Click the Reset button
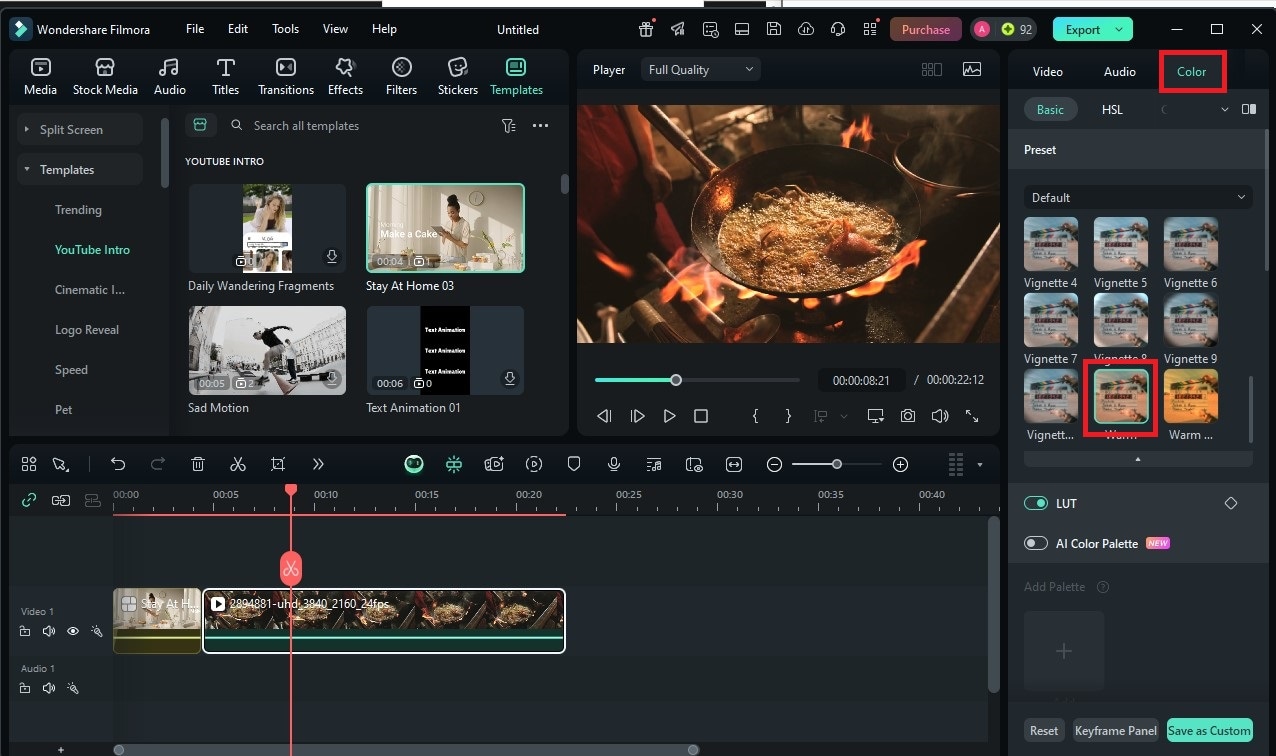This screenshot has height=756, width=1276. click(1044, 731)
